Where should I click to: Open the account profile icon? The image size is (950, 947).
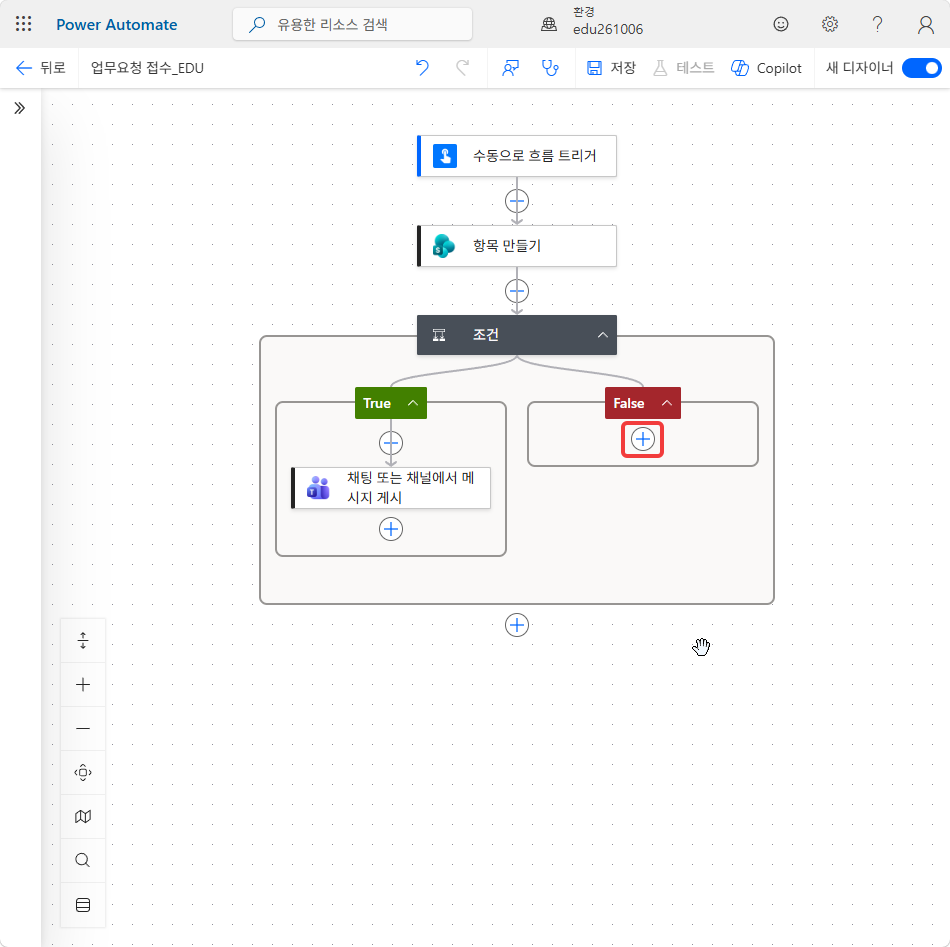point(925,24)
